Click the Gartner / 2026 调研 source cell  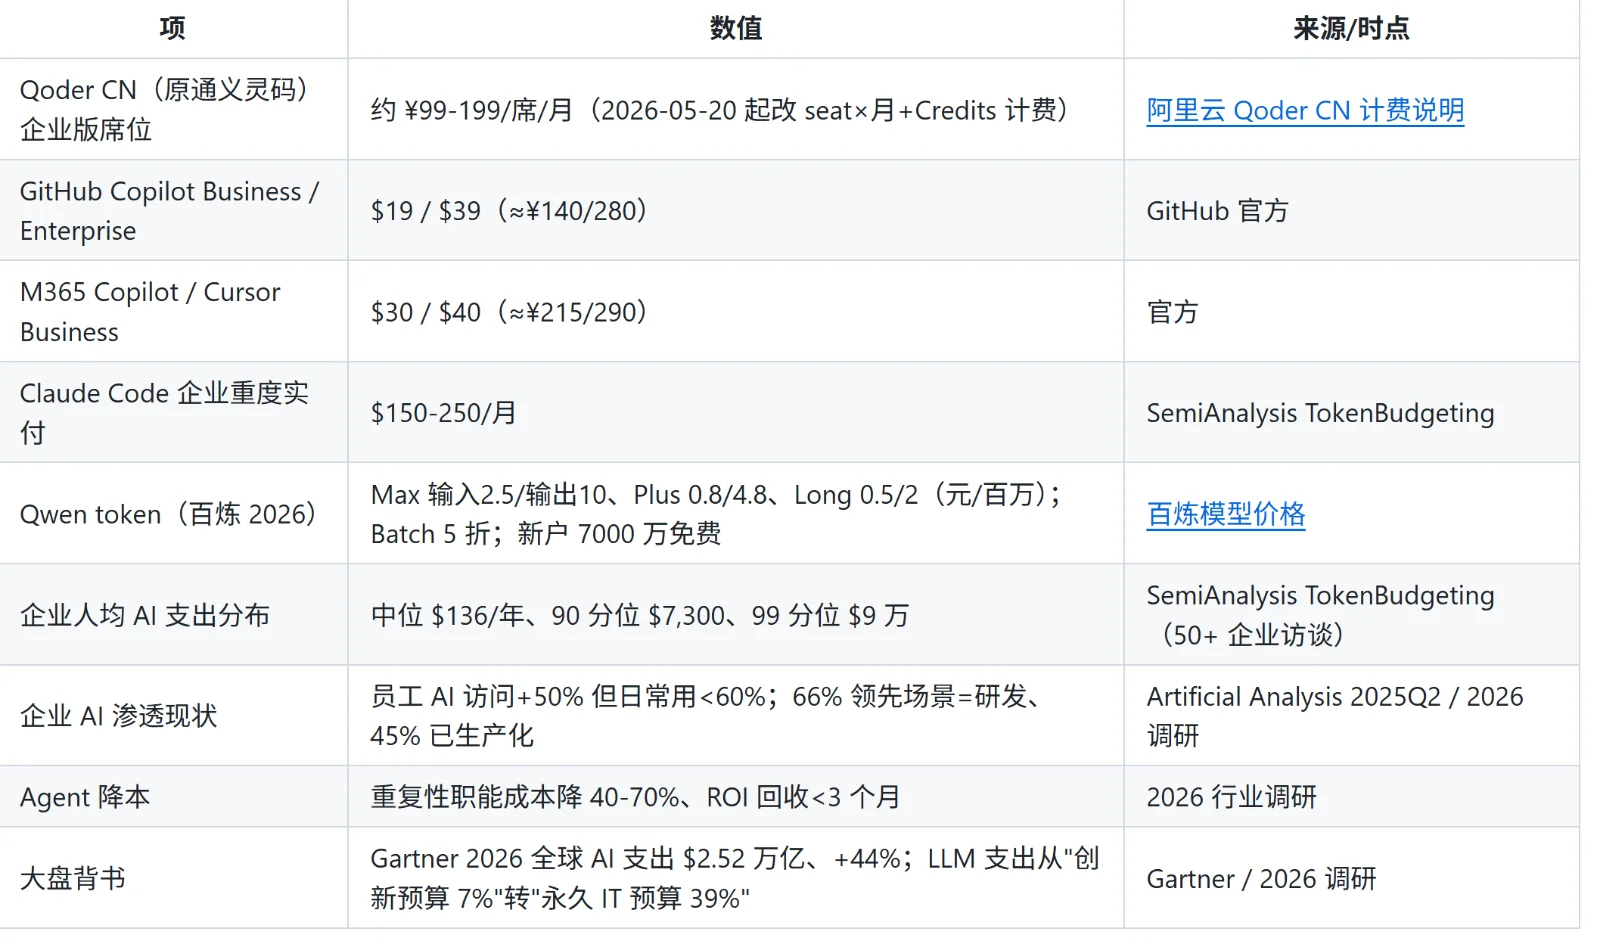(1352, 877)
